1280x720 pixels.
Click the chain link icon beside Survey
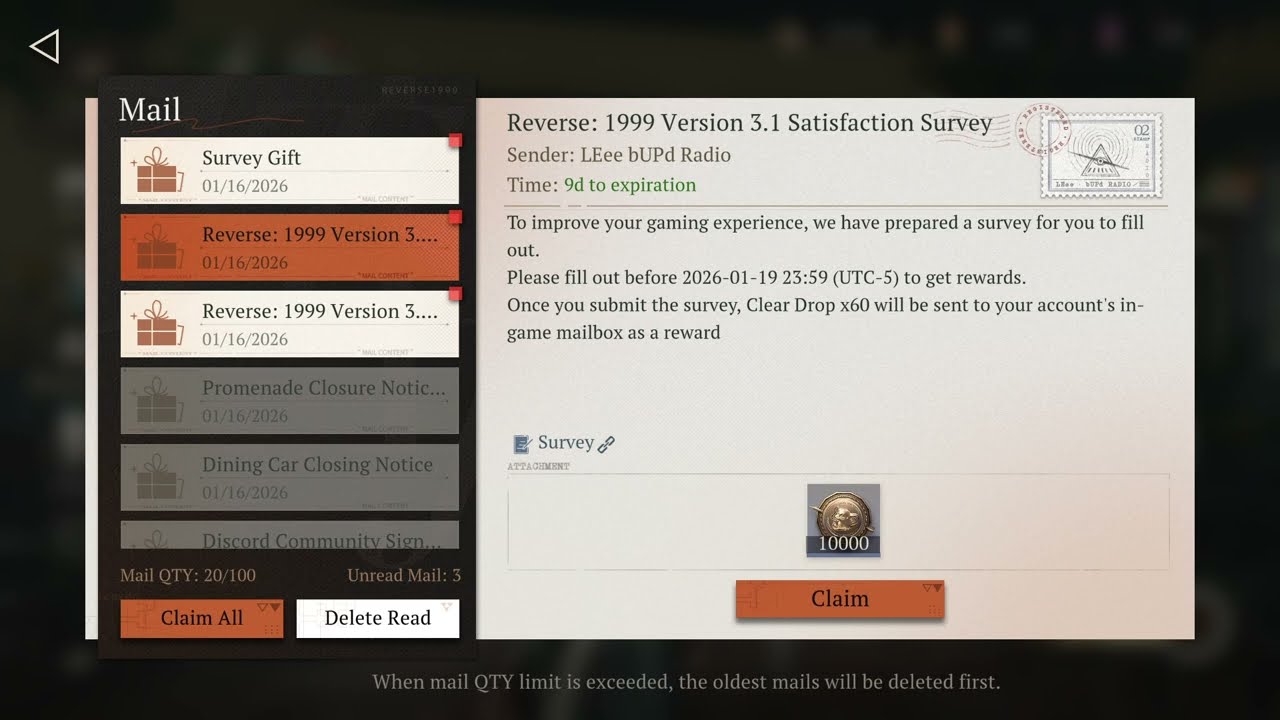pyautogui.click(x=606, y=444)
